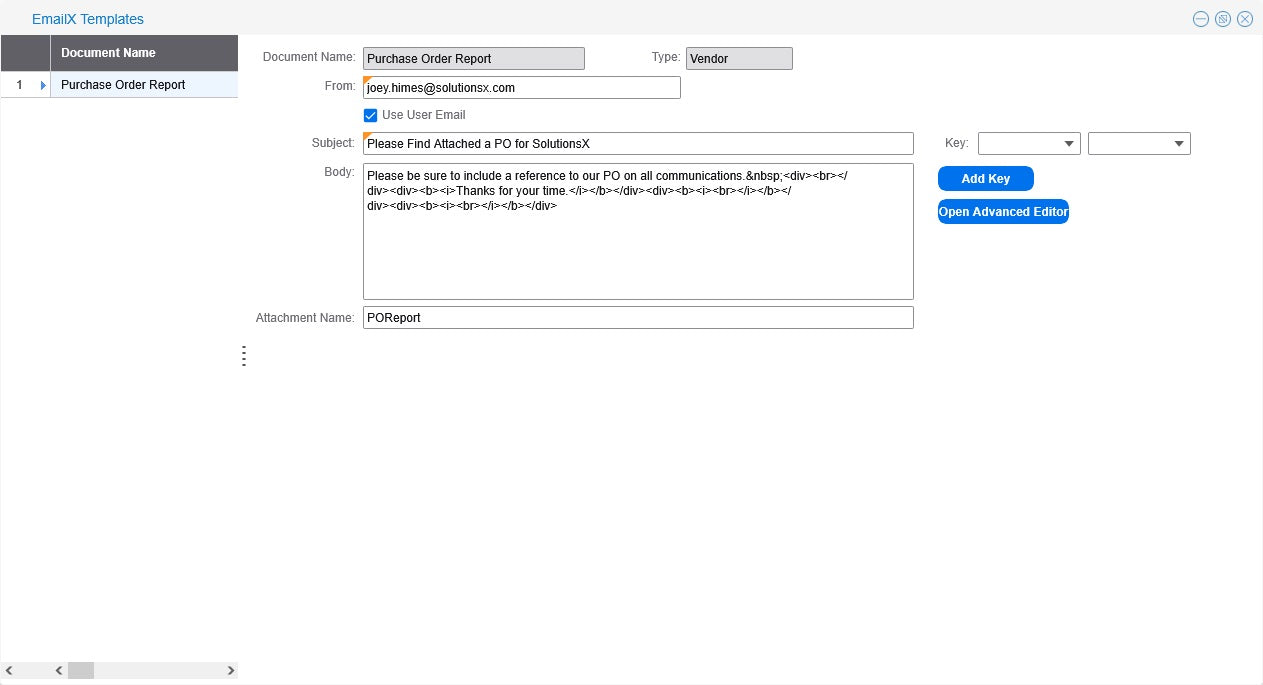Click left arrow on horizontal scrollbar
Image resolution: width=1263 pixels, height=685 pixels.
[59, 670]
